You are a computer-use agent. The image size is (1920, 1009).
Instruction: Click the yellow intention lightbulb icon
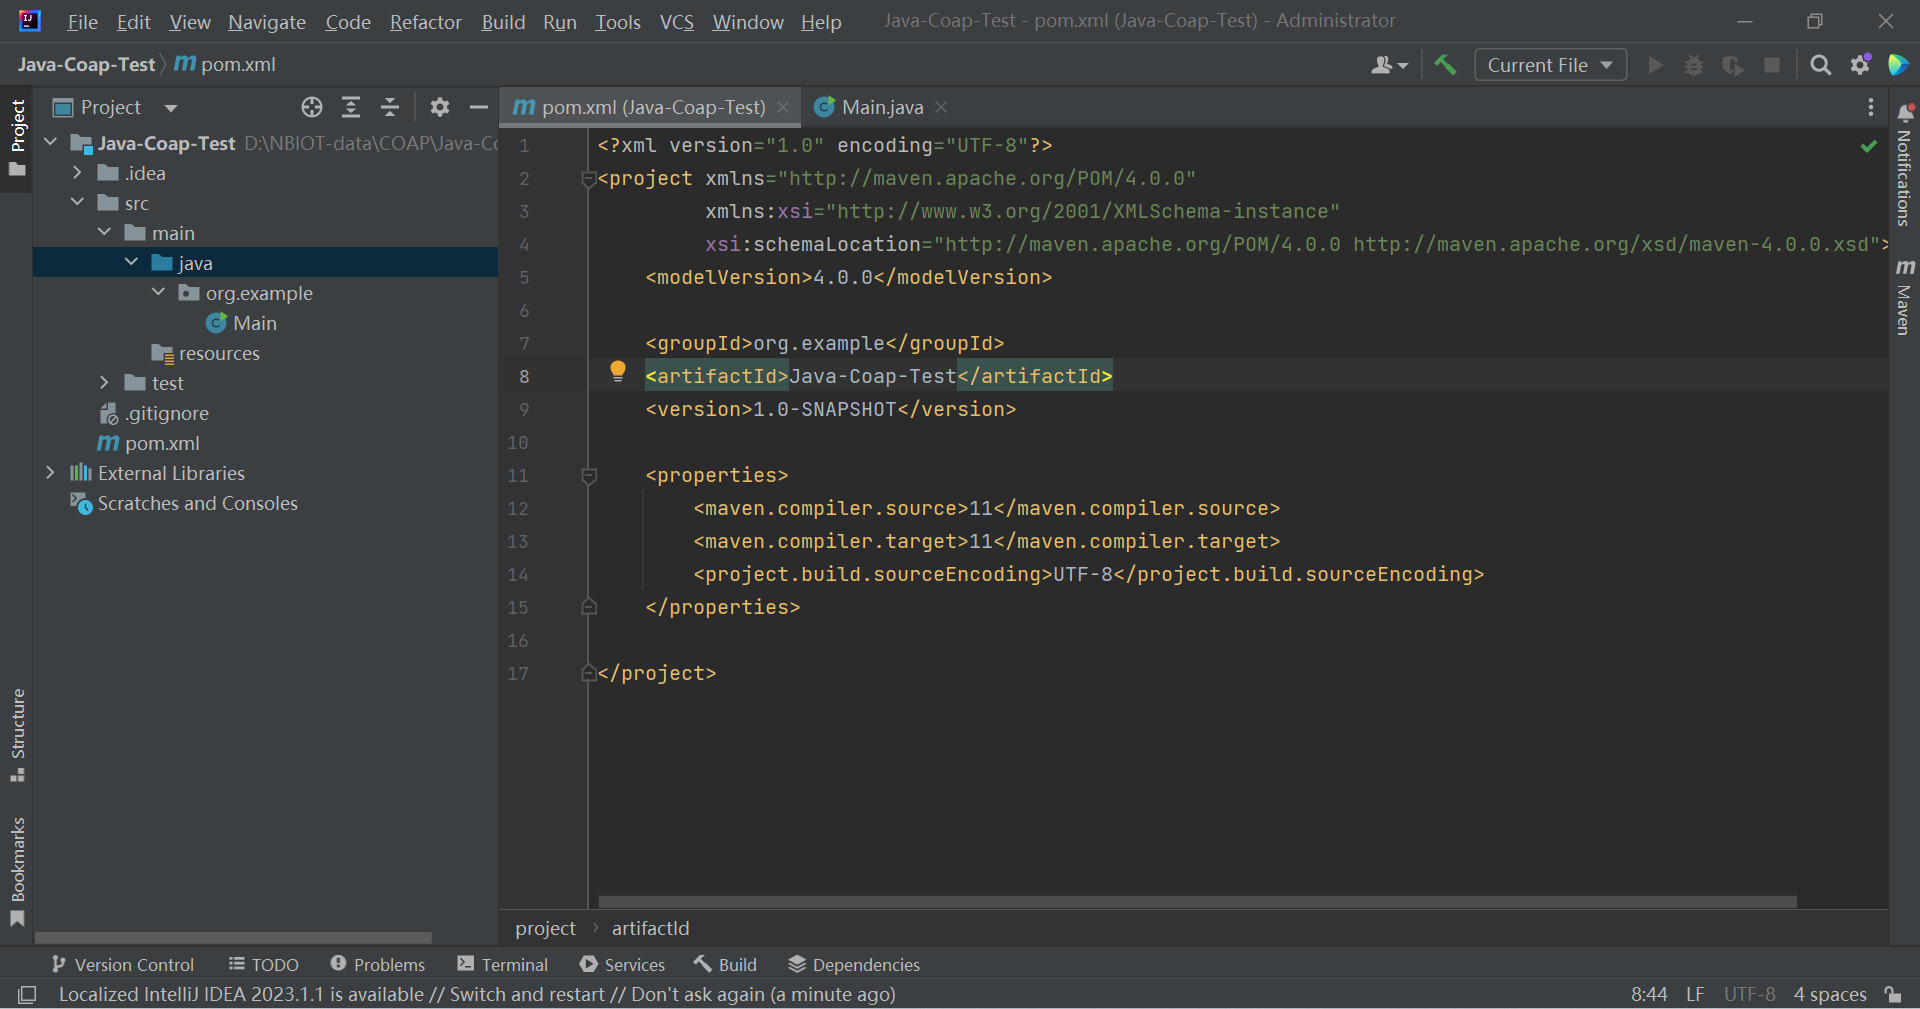(x=618, y=371)
